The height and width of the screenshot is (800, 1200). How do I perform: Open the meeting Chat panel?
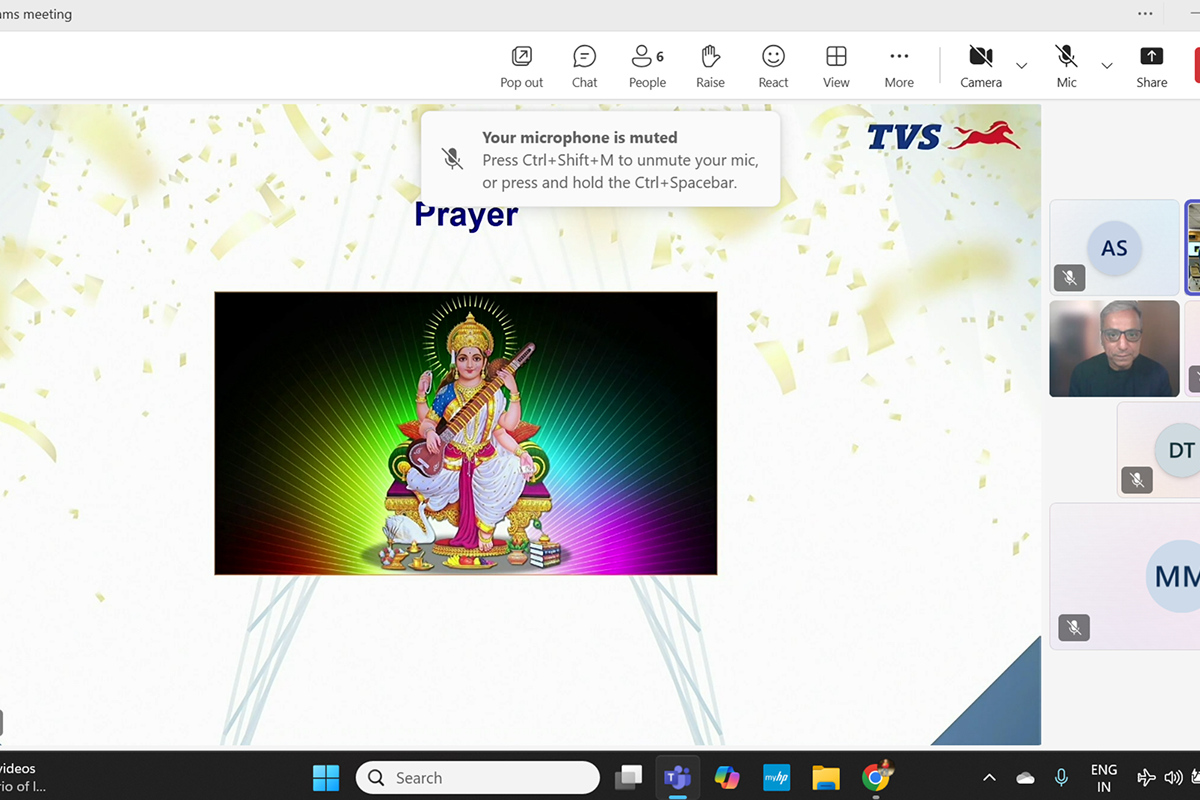585,67
